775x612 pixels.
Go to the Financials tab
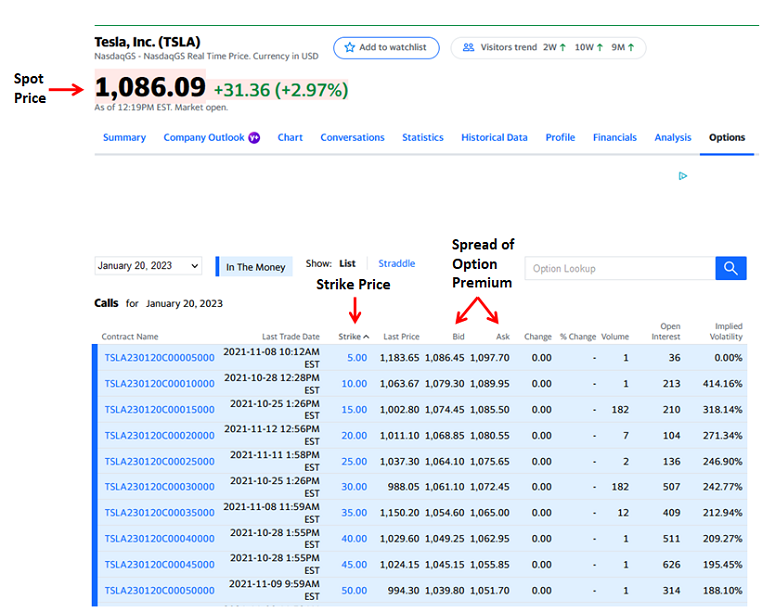tap(614, 138)
